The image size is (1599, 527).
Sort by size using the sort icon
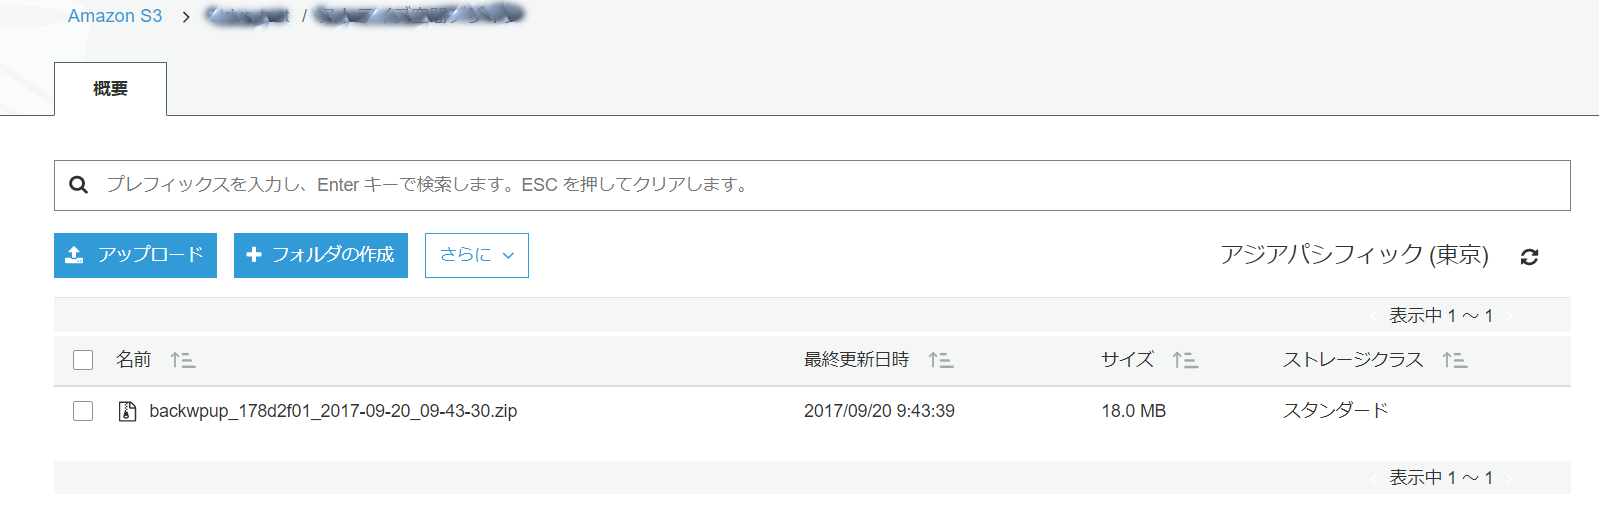pyautogui.click(x=1185, y=360)
